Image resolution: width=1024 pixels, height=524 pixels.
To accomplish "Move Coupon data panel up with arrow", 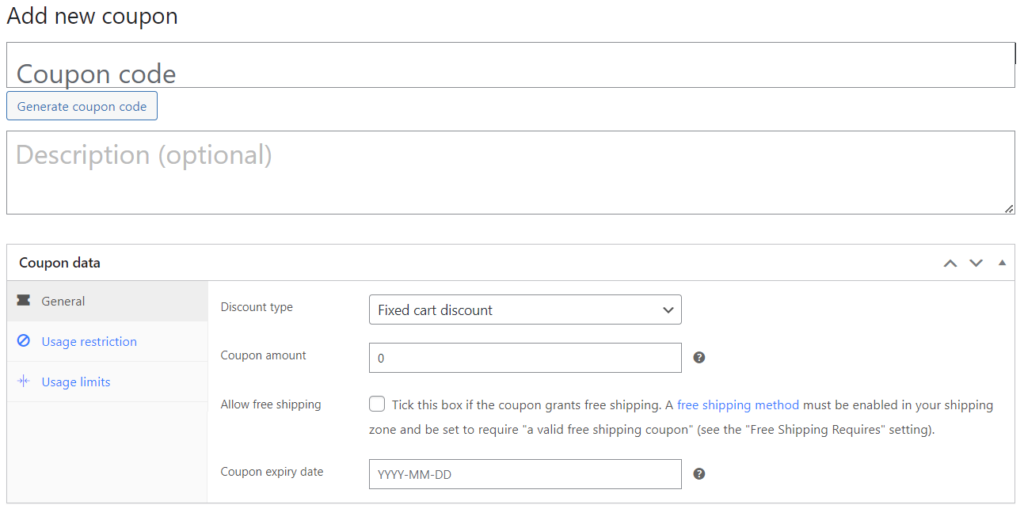I will click(950, 263).
